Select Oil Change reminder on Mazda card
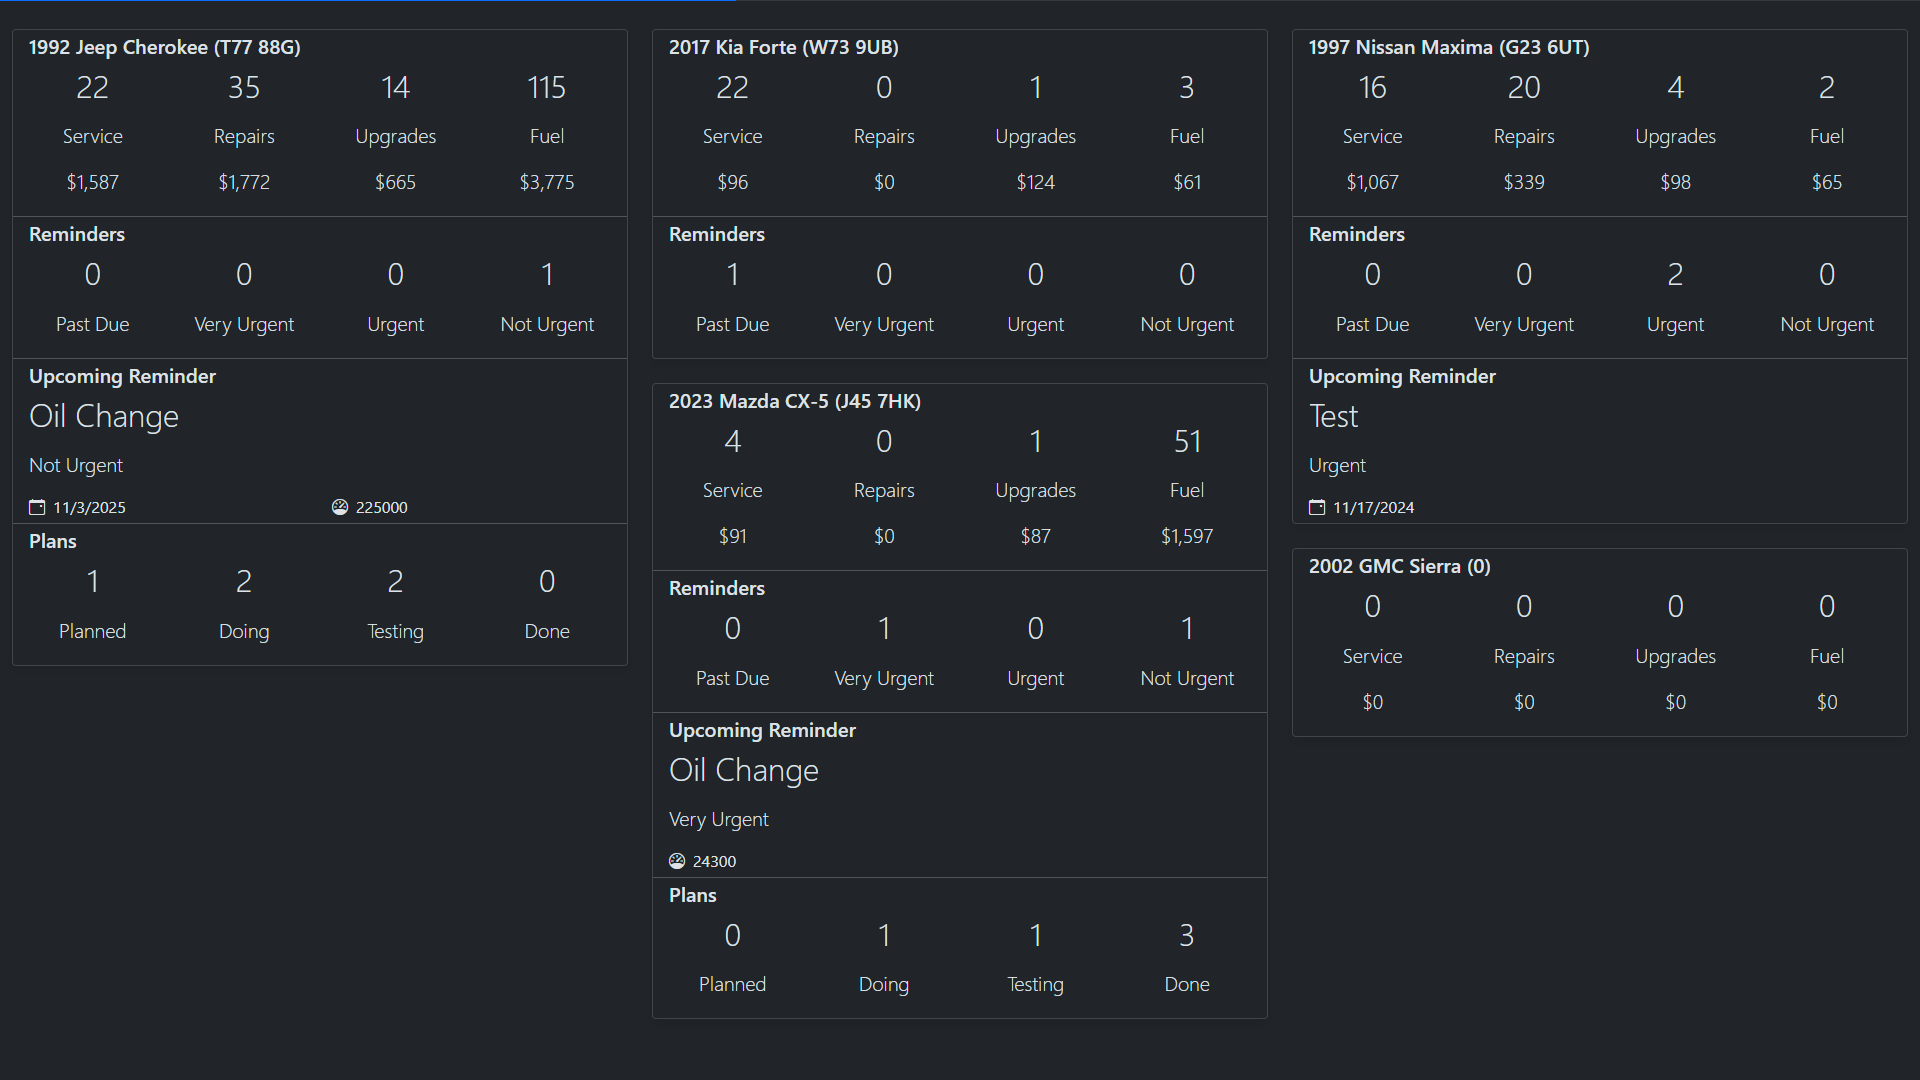 [x=743, y=770]
